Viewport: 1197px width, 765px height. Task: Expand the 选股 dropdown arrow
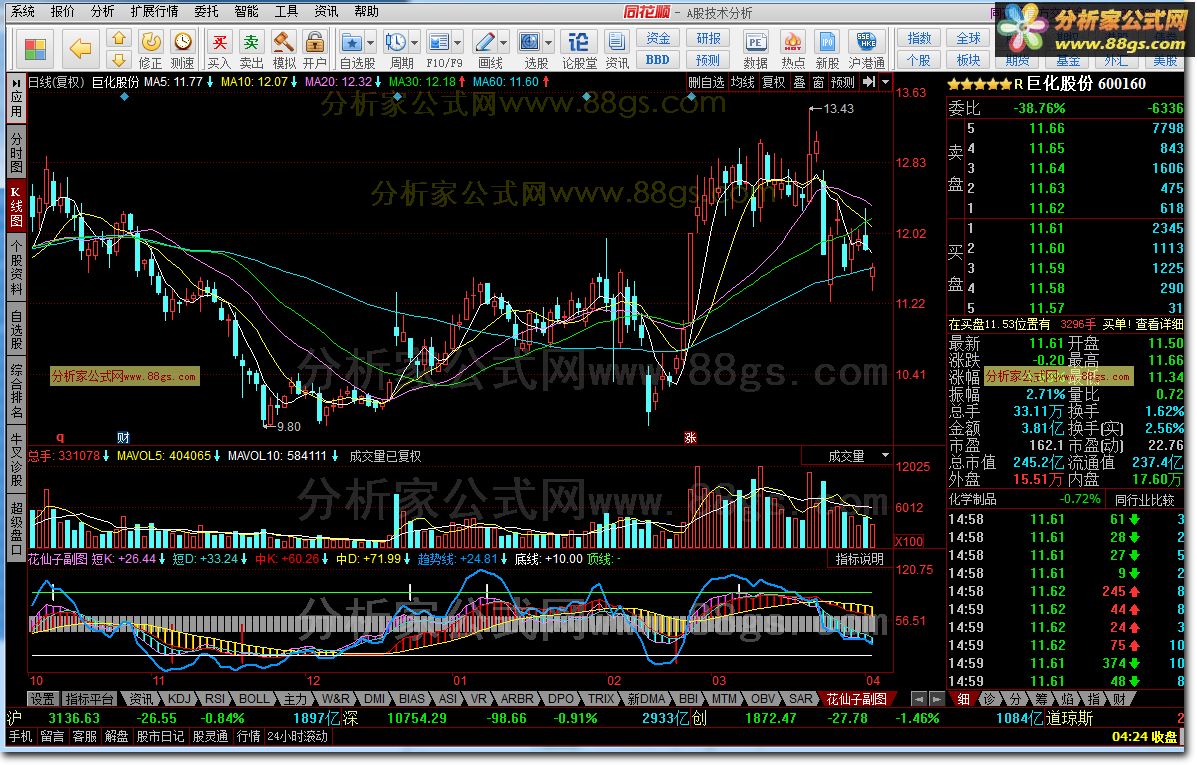[x=549, y=42]
